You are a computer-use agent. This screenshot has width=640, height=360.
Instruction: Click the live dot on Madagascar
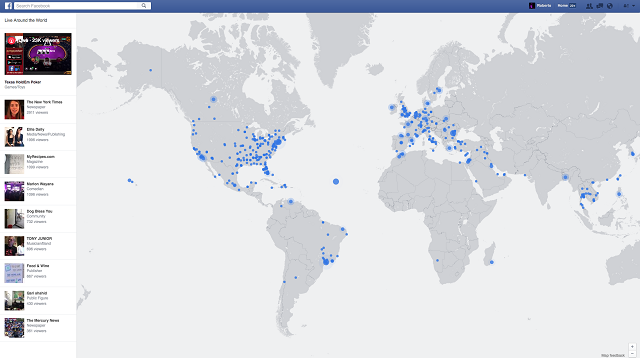pos(492,262)
